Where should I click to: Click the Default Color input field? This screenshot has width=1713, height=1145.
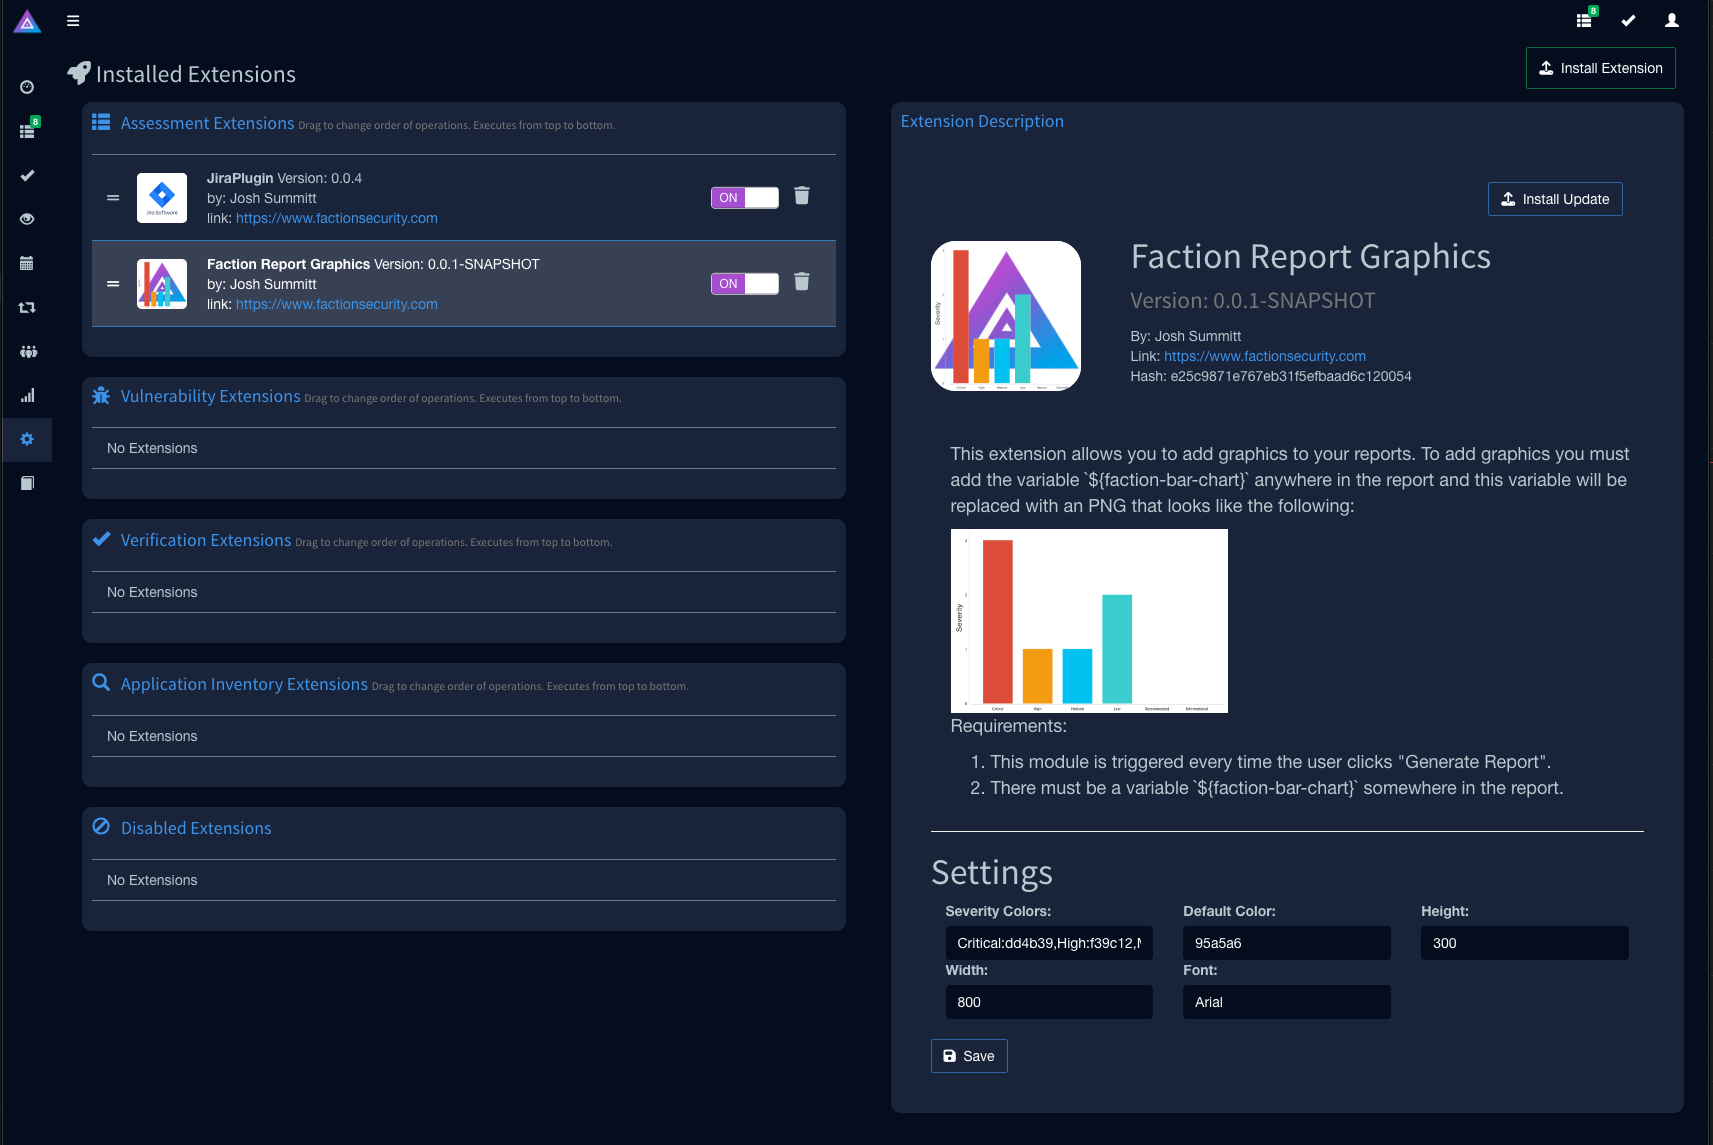coord(1287,943)
